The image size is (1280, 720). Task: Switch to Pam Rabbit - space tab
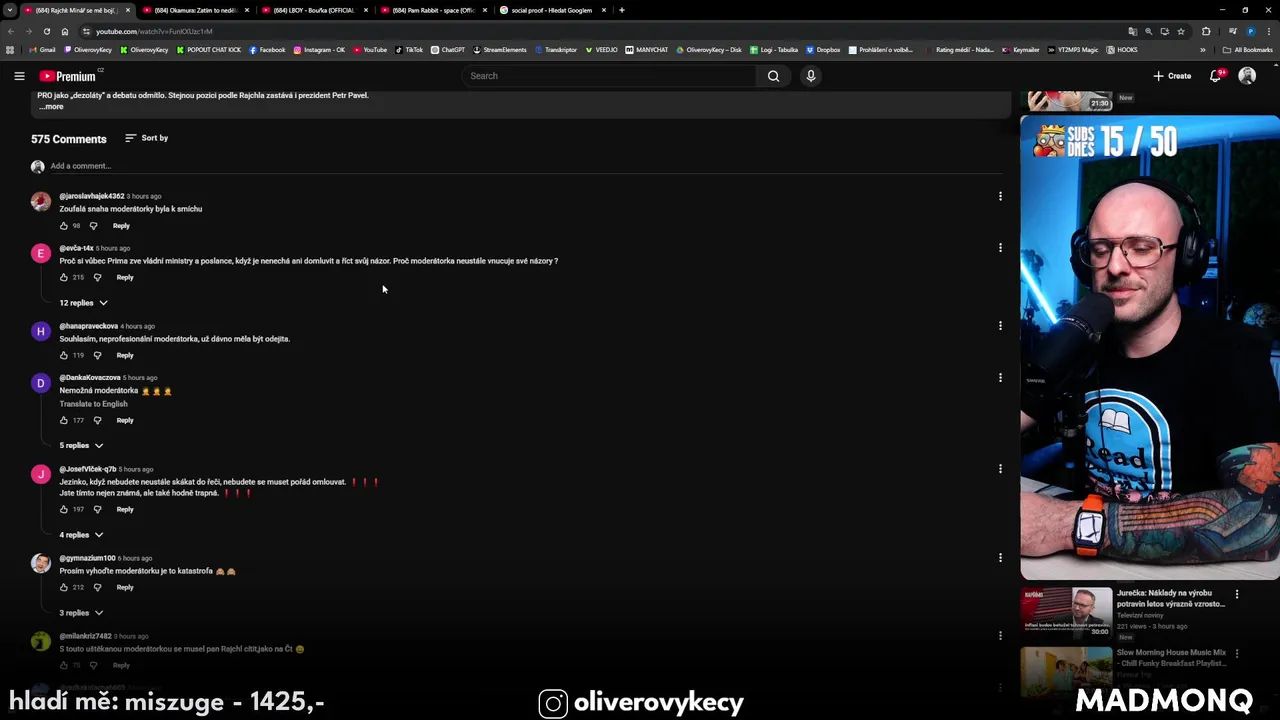click(x=433, y=10)
